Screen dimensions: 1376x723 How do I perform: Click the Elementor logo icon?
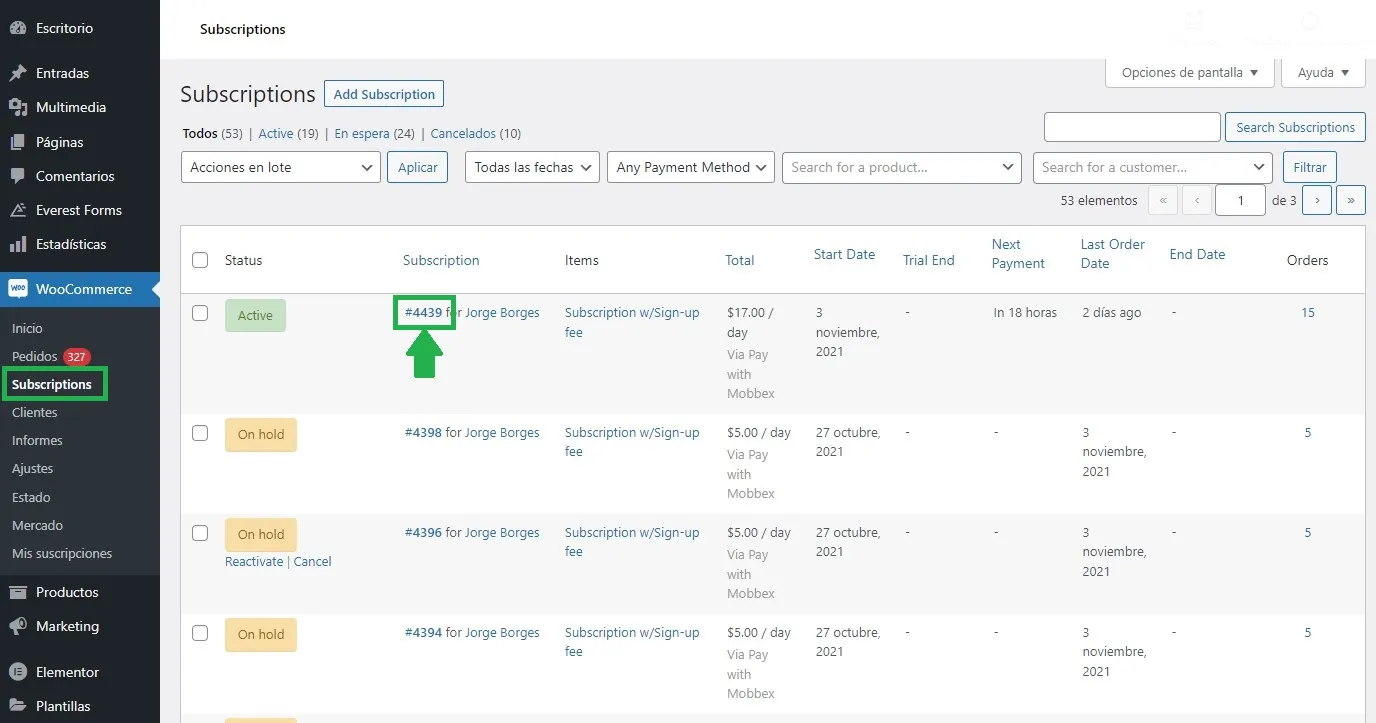pyautogui.click(x=17, y=672)
